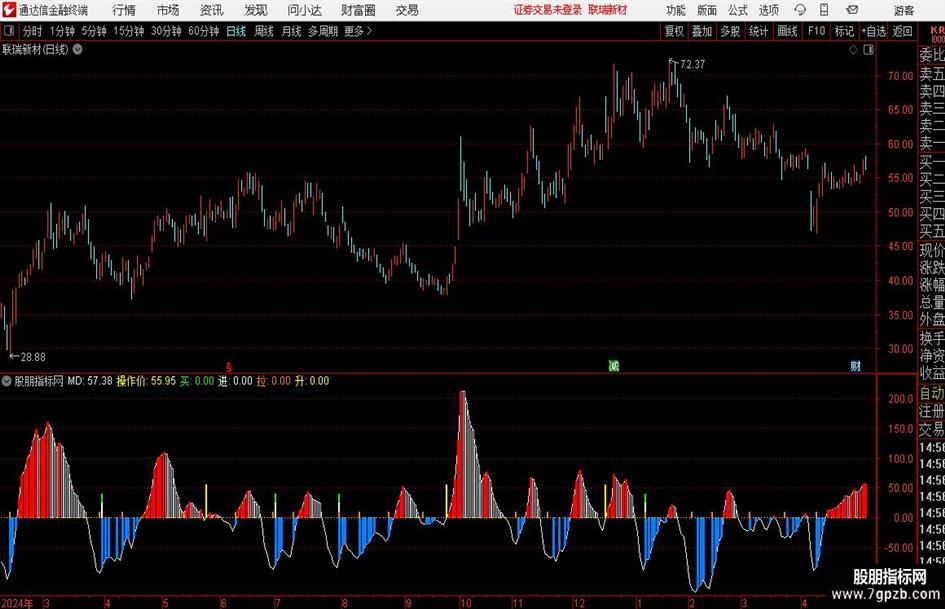Click the 72.37 high price label

(692, 64)
